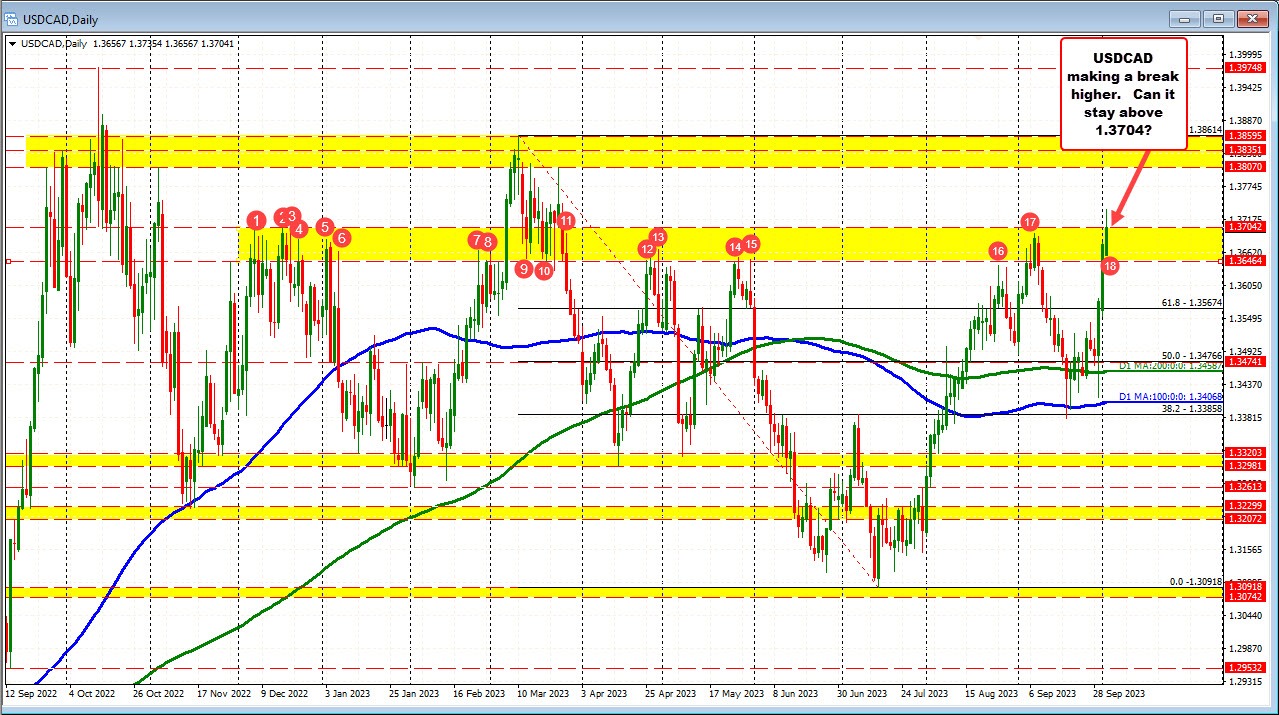Click red circle marker 11 near March 2023 candles
Image resolution: width=1279 pixels, height=715 pixels.
click(x=565, y=222)
